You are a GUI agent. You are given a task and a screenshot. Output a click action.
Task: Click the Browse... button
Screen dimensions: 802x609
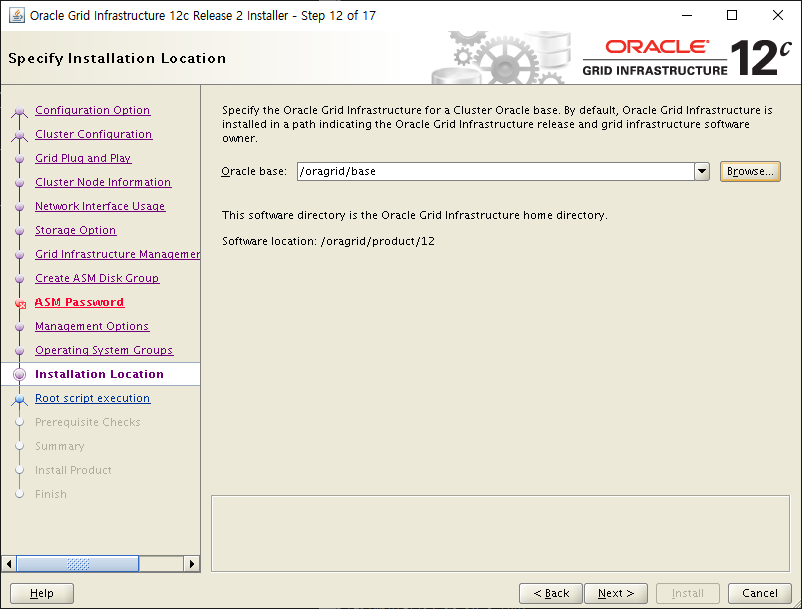point(750,171)
